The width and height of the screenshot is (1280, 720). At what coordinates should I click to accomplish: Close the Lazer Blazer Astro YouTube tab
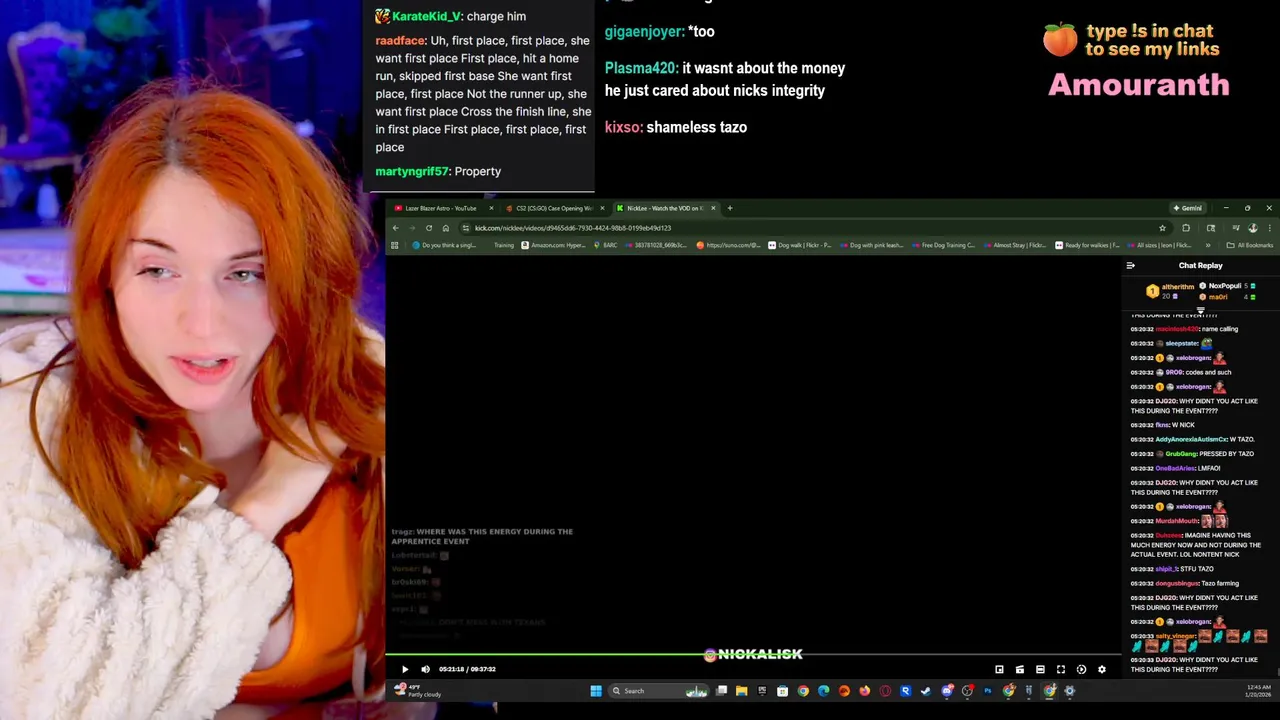pos(490,208)
